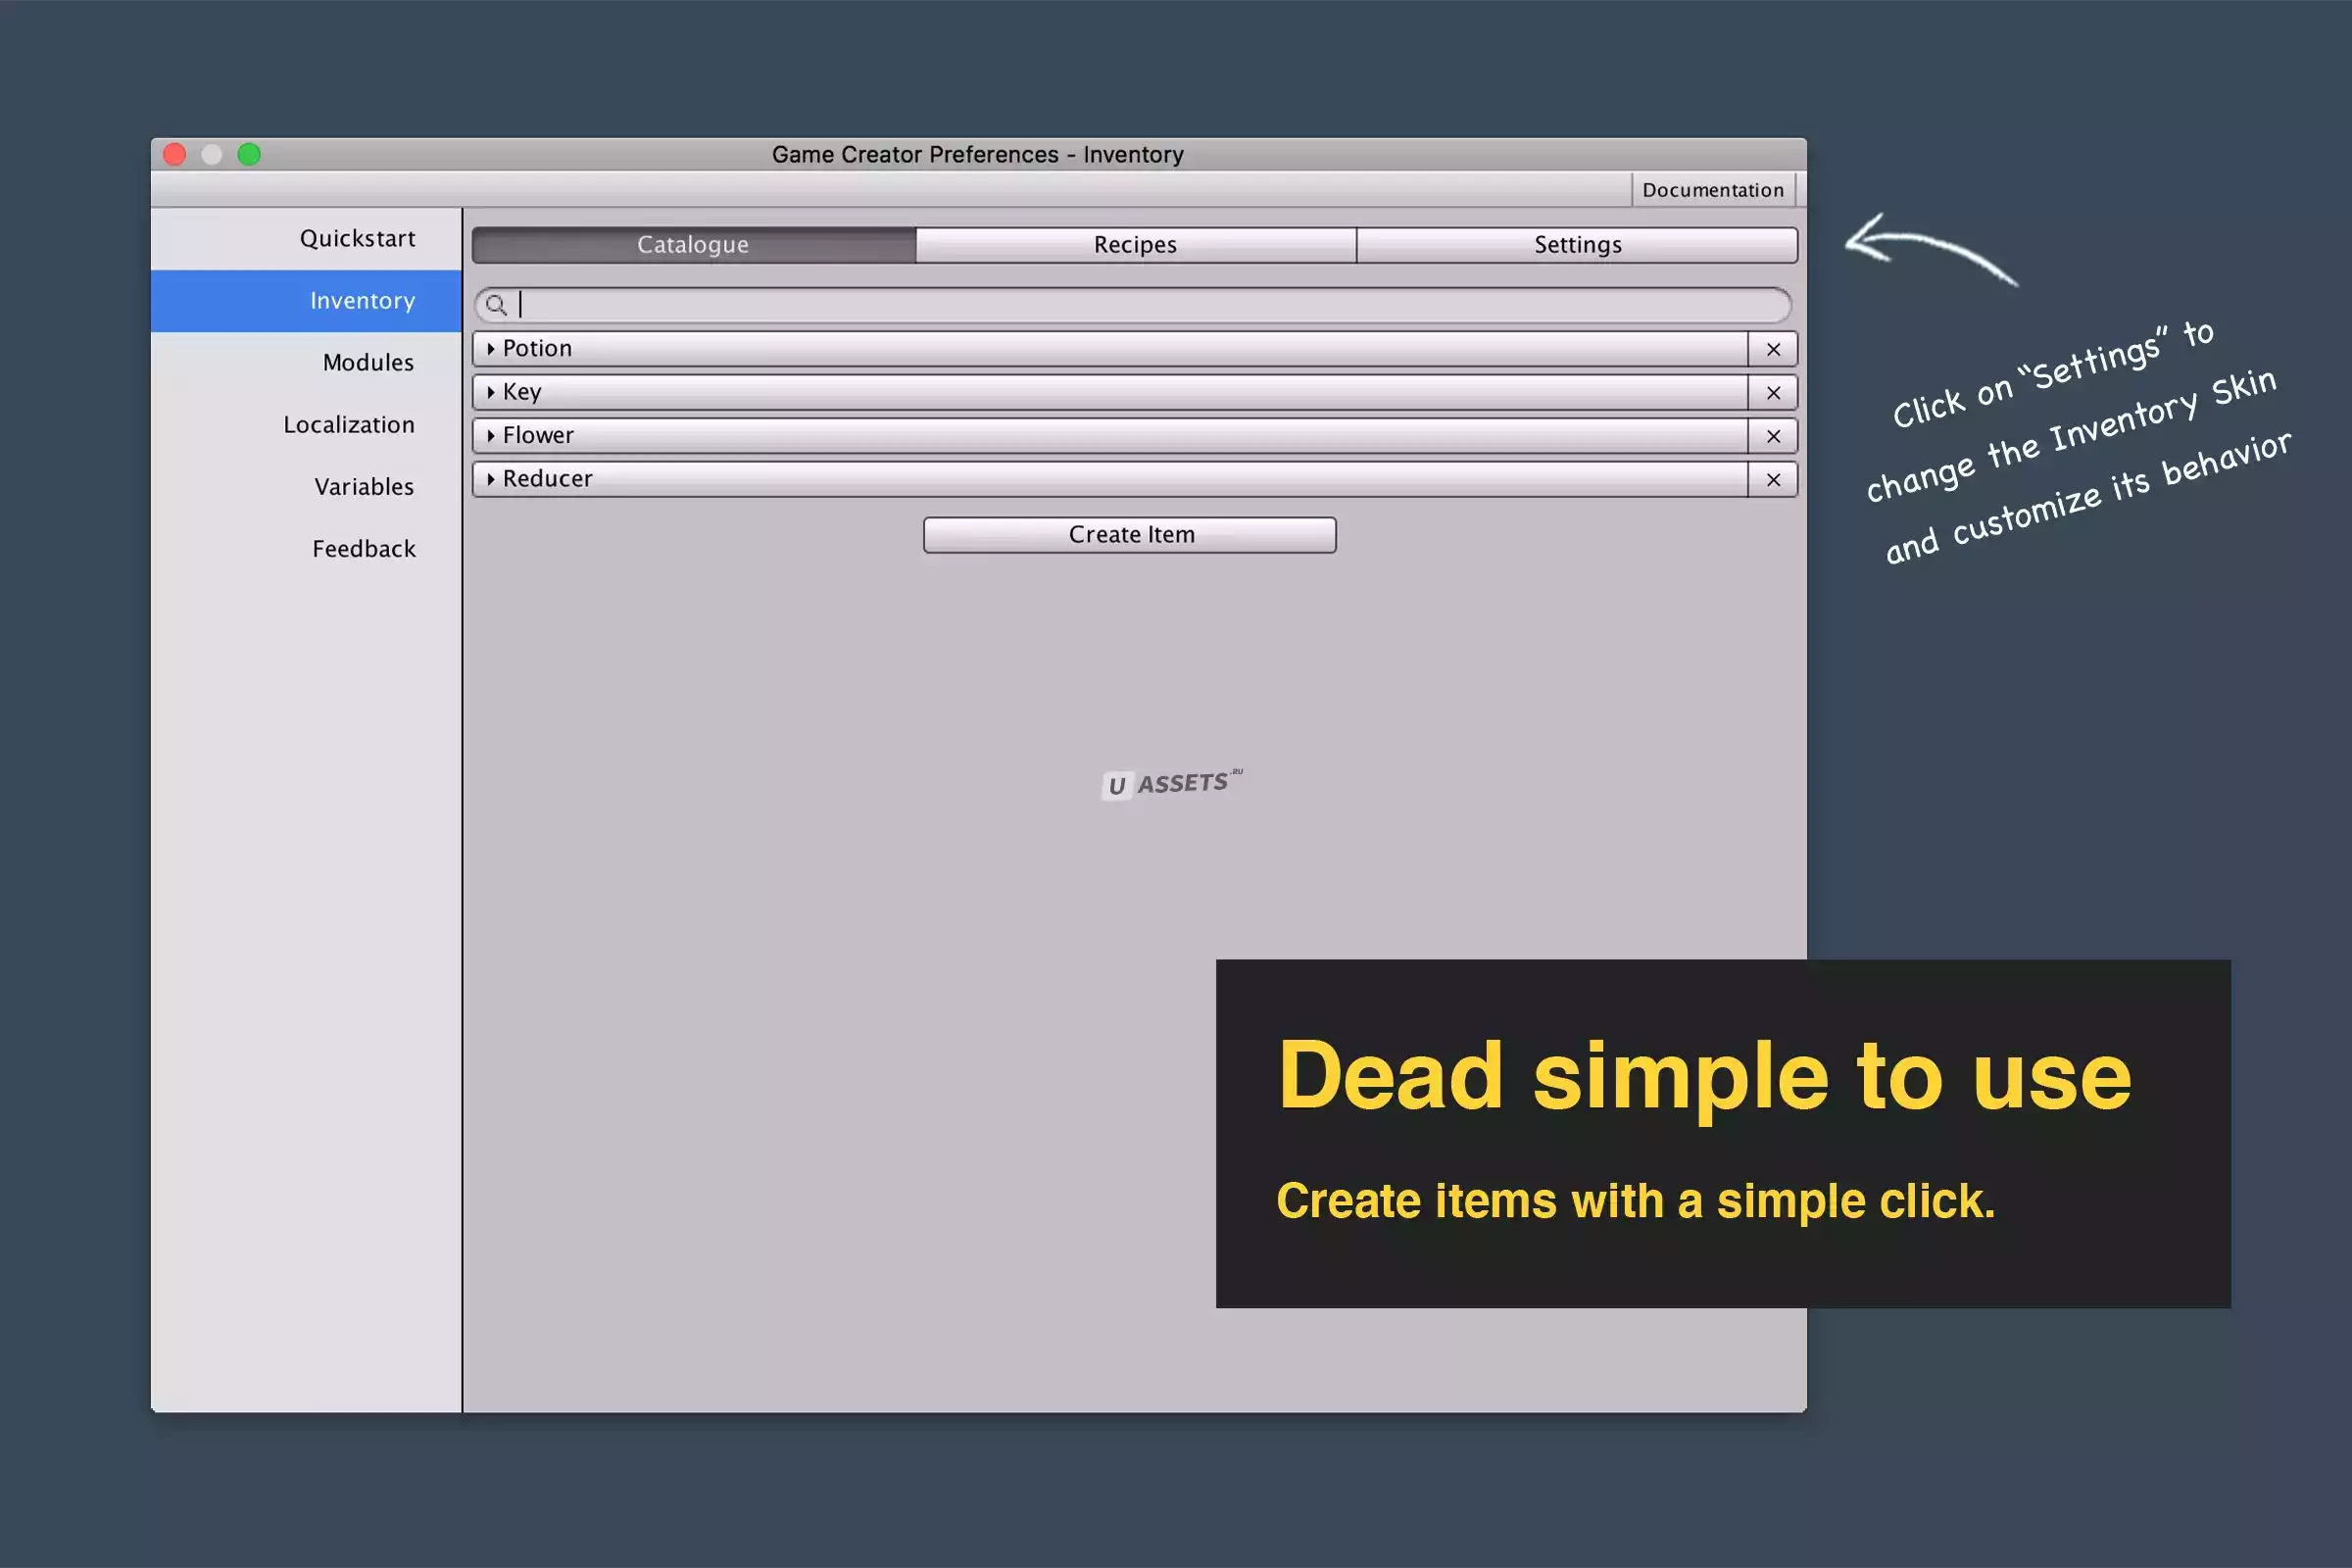Select Variables in the sidebar

click(363, 487)
